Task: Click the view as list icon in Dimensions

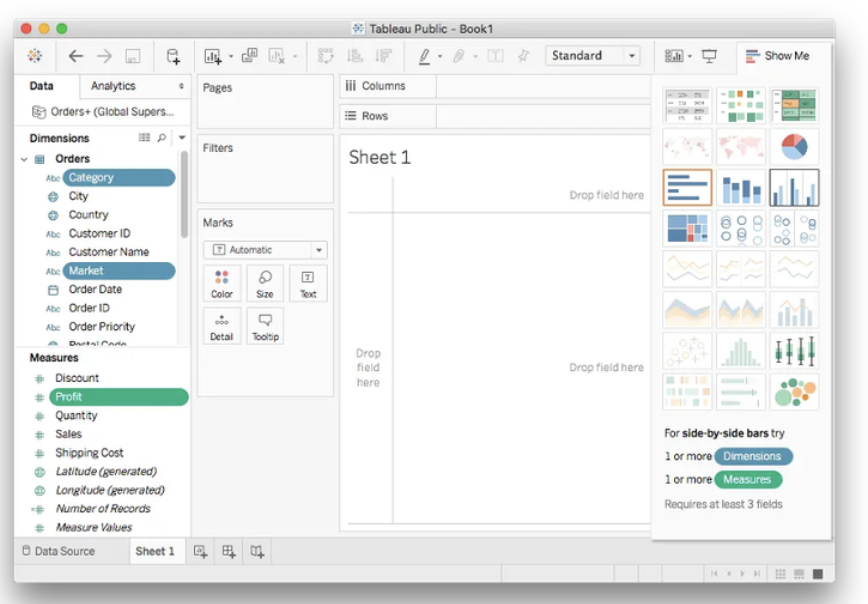Action: coord(144,137)
